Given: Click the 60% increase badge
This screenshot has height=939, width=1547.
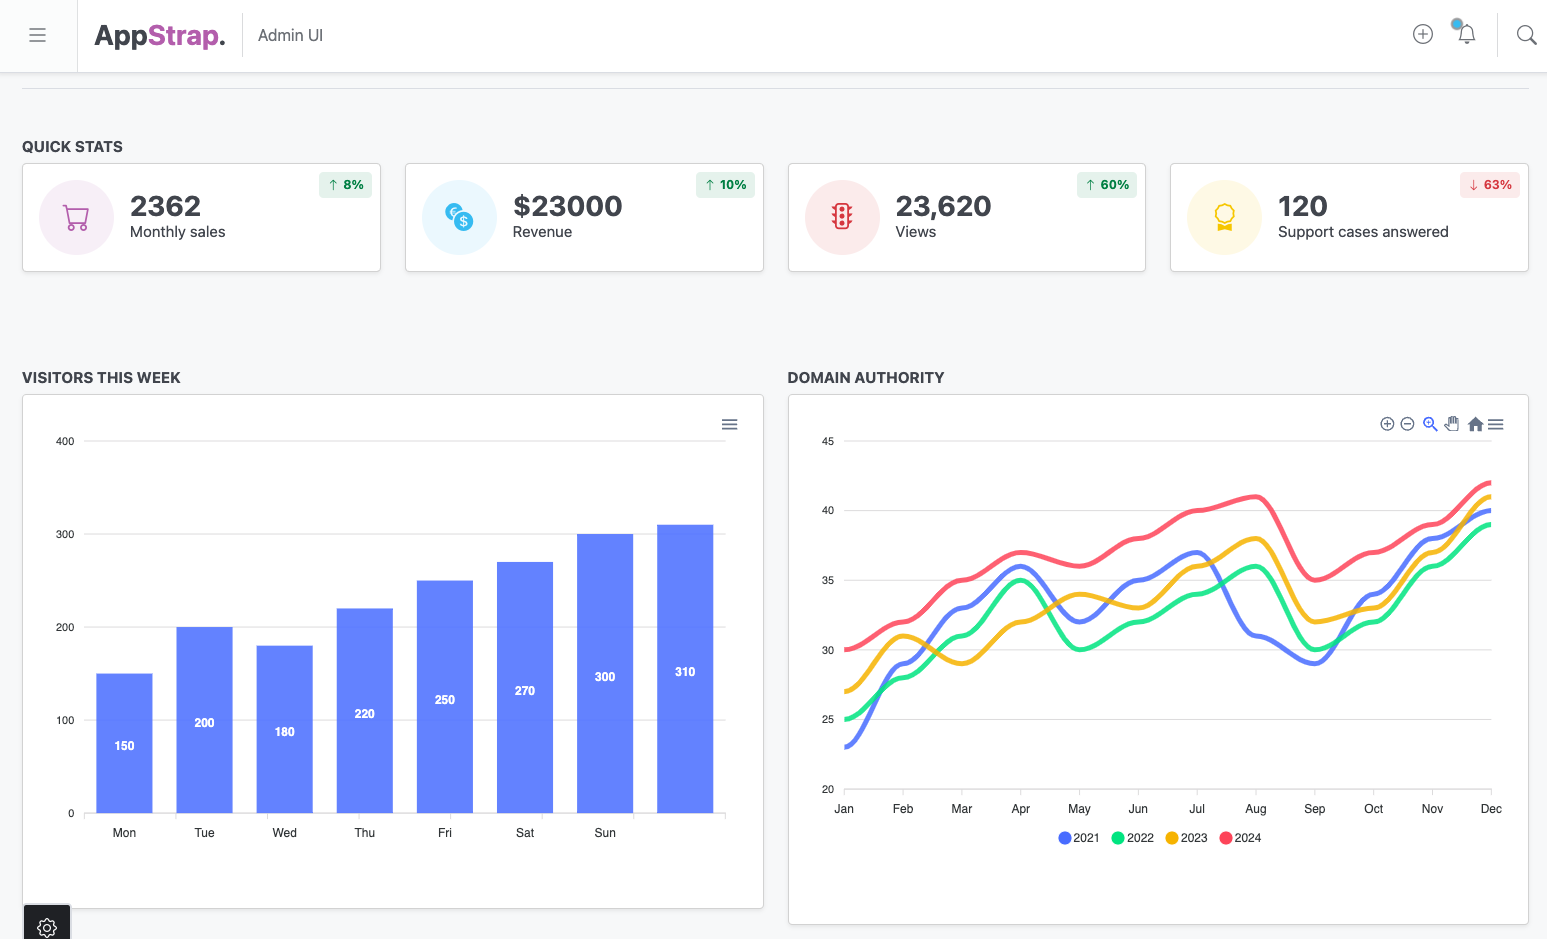Looking at the screenshot, I should pos(1107,185).
